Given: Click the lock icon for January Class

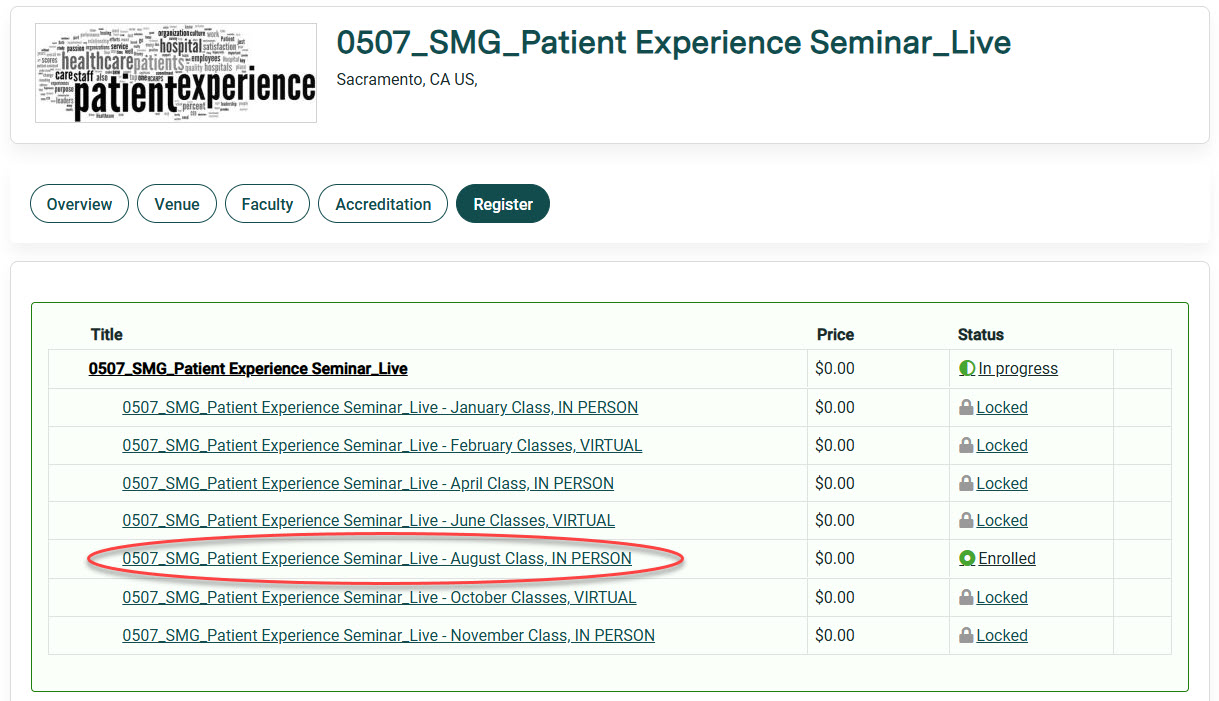Looking at the screenshot, I should pos(966,408).
